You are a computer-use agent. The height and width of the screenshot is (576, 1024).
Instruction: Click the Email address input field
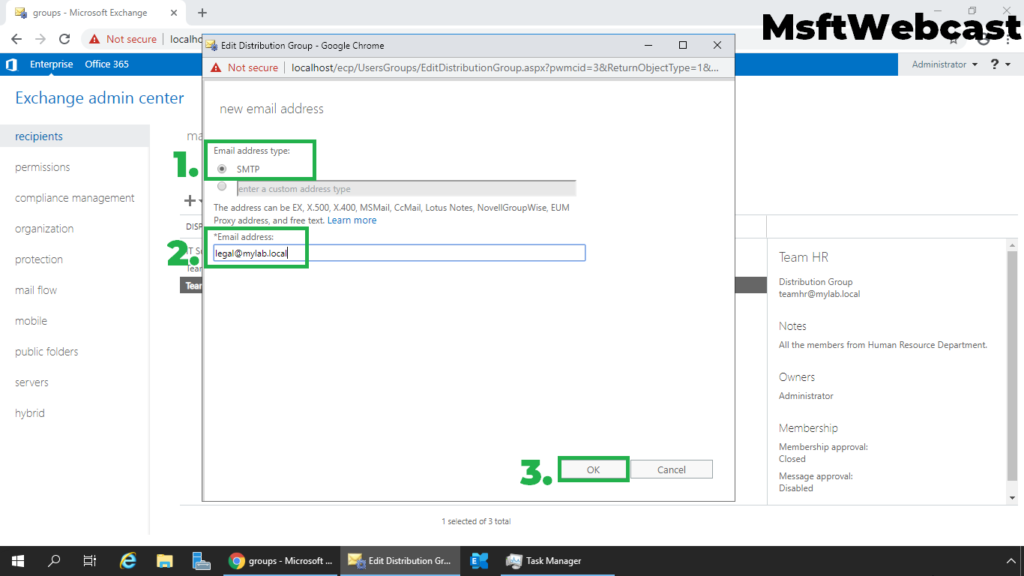399,253
